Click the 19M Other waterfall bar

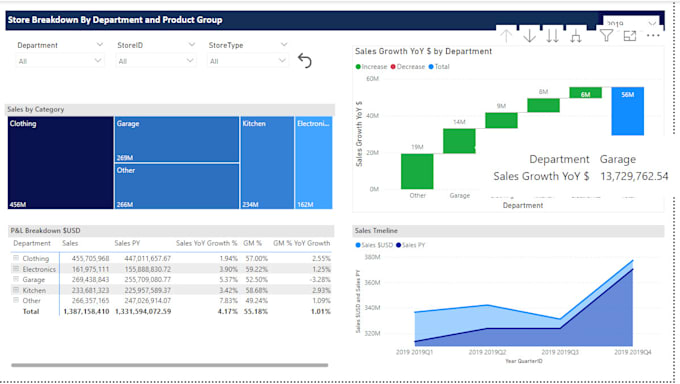[x=417, y=171]
